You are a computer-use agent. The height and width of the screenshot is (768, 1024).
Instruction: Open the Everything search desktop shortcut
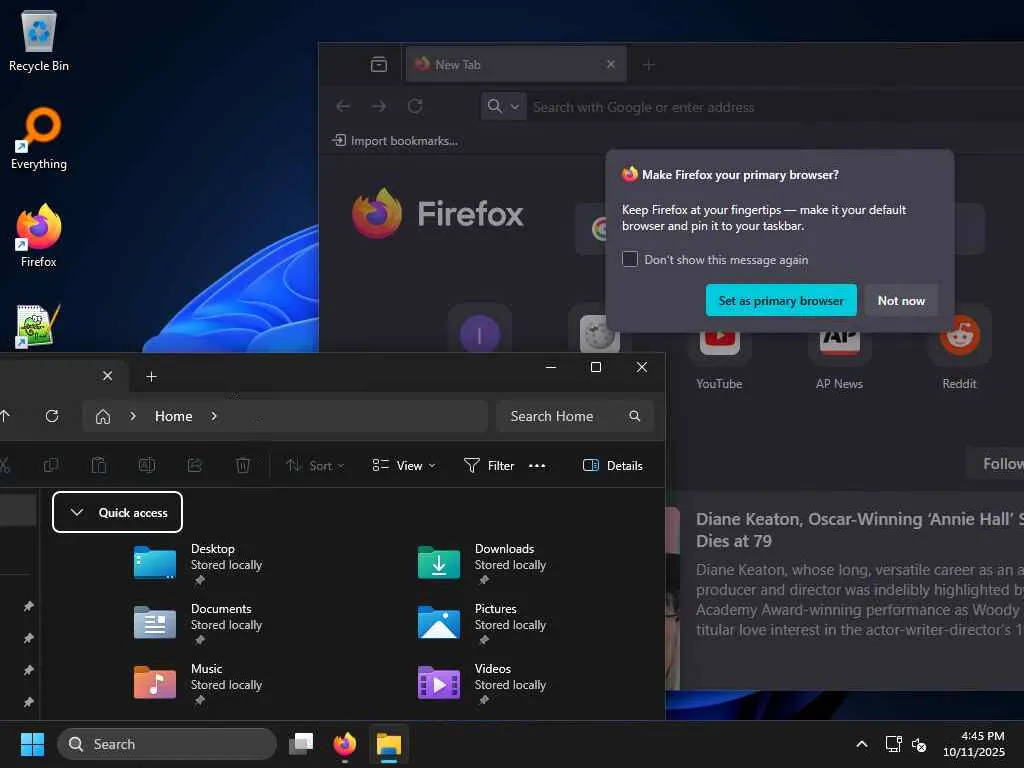click(x=39, y=138)
